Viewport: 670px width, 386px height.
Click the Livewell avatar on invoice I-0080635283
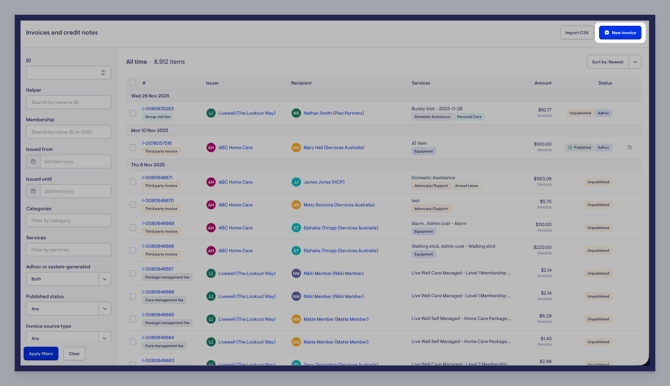[x=211, y=113]
